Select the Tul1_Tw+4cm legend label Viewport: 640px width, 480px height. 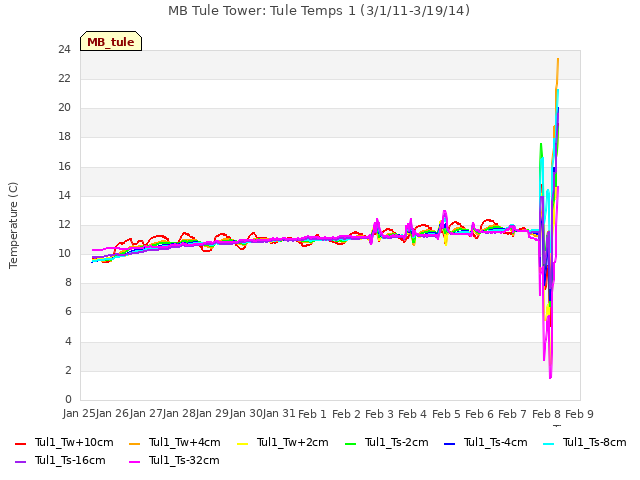point(184,442)
